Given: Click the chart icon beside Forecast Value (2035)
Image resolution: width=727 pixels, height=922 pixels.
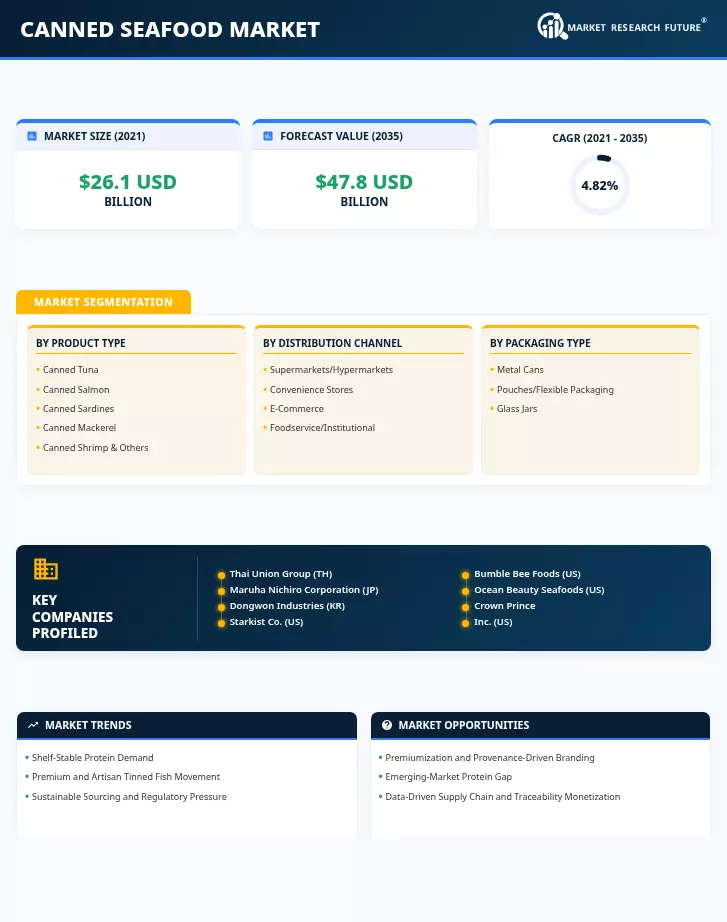Looking at the screenshot, I should 268,136.
